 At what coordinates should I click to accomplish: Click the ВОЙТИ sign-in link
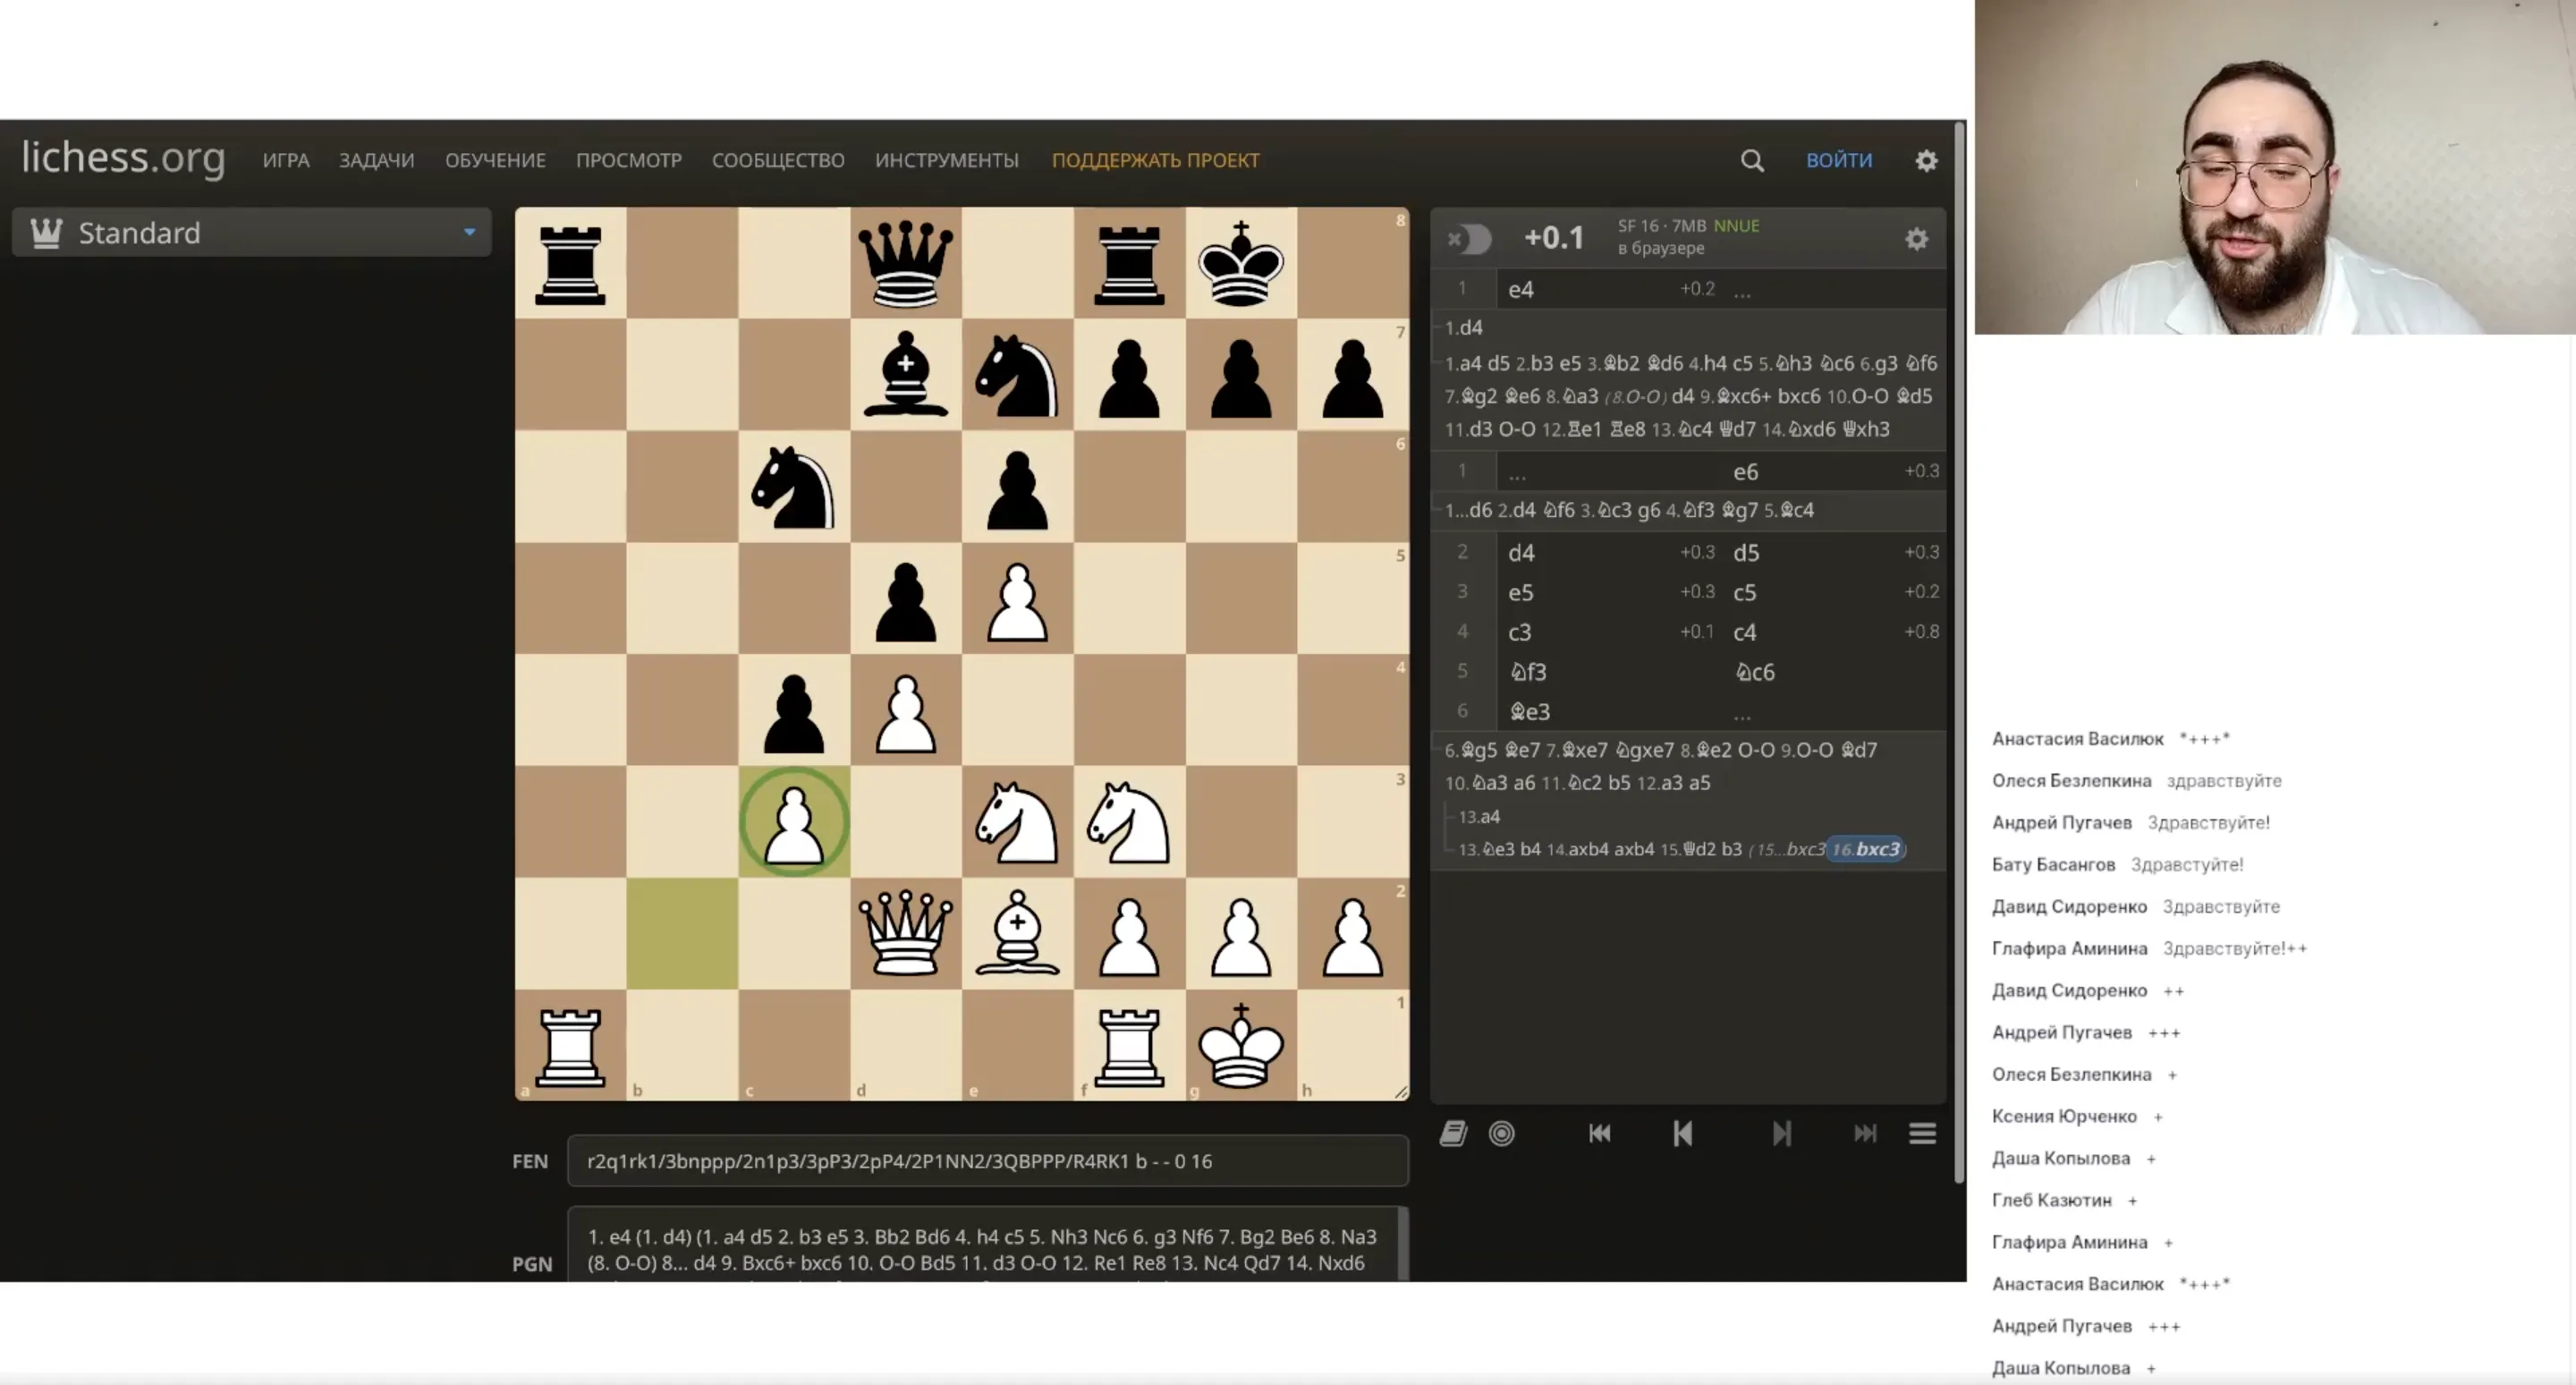[x=1838, y=160]
